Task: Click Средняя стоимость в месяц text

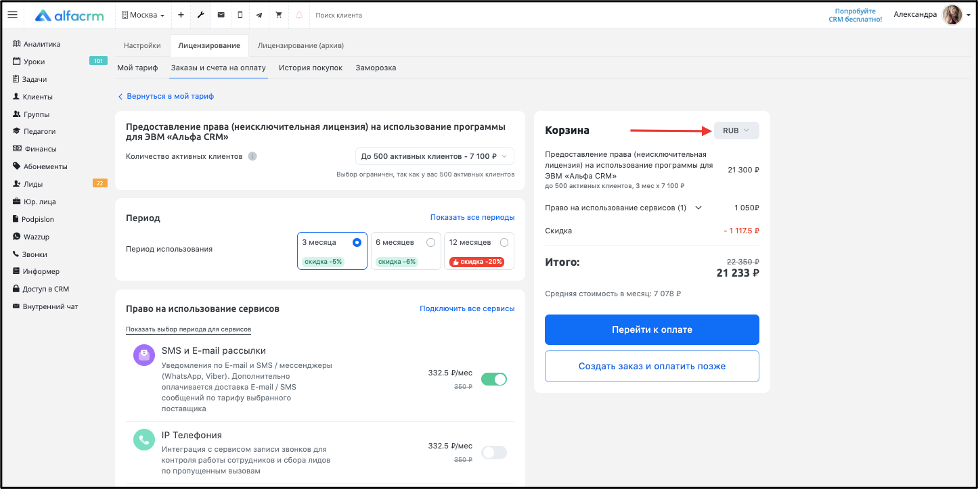Action: point(612,294)
